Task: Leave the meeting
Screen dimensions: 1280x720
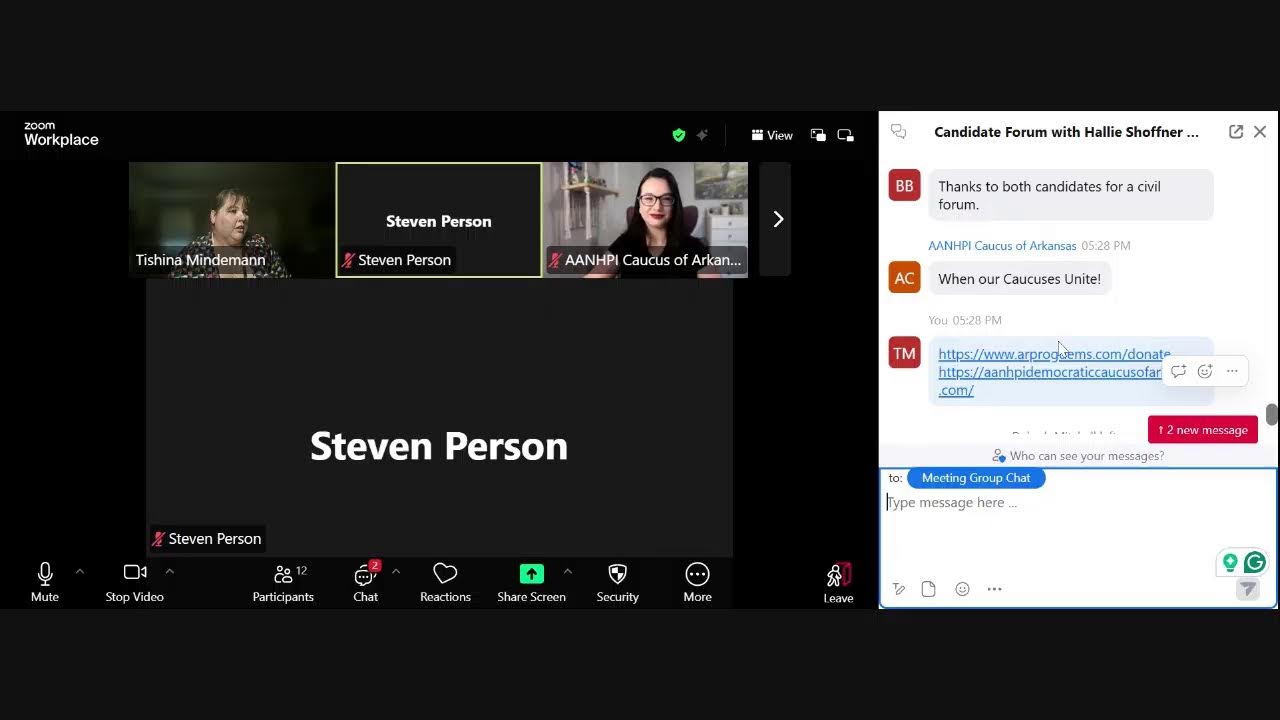Action: [838, 583]
